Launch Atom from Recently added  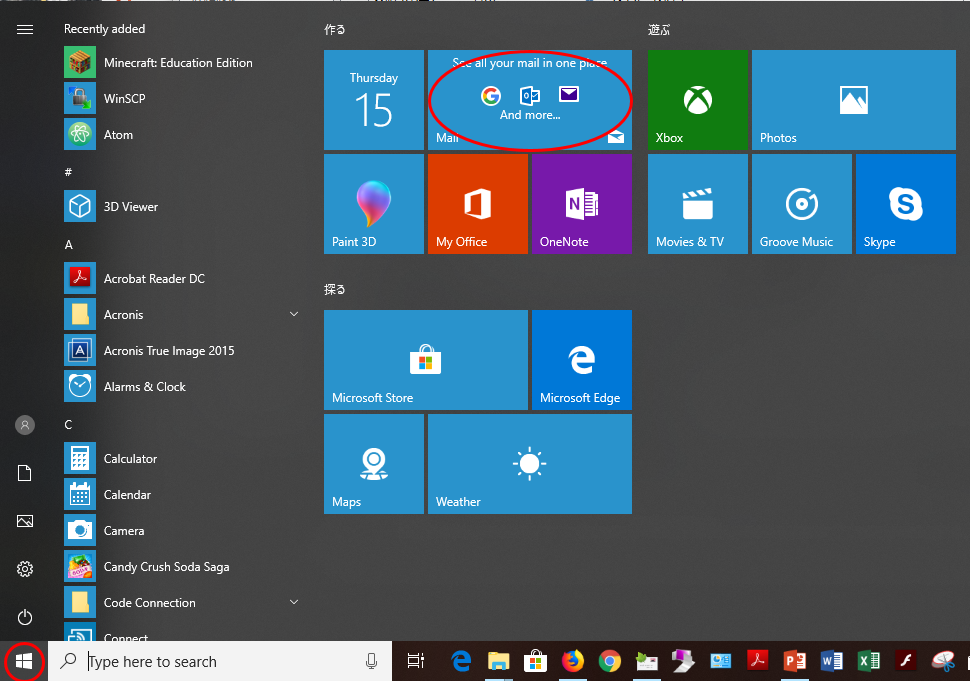pyautogui.click(x=184, y=134)
